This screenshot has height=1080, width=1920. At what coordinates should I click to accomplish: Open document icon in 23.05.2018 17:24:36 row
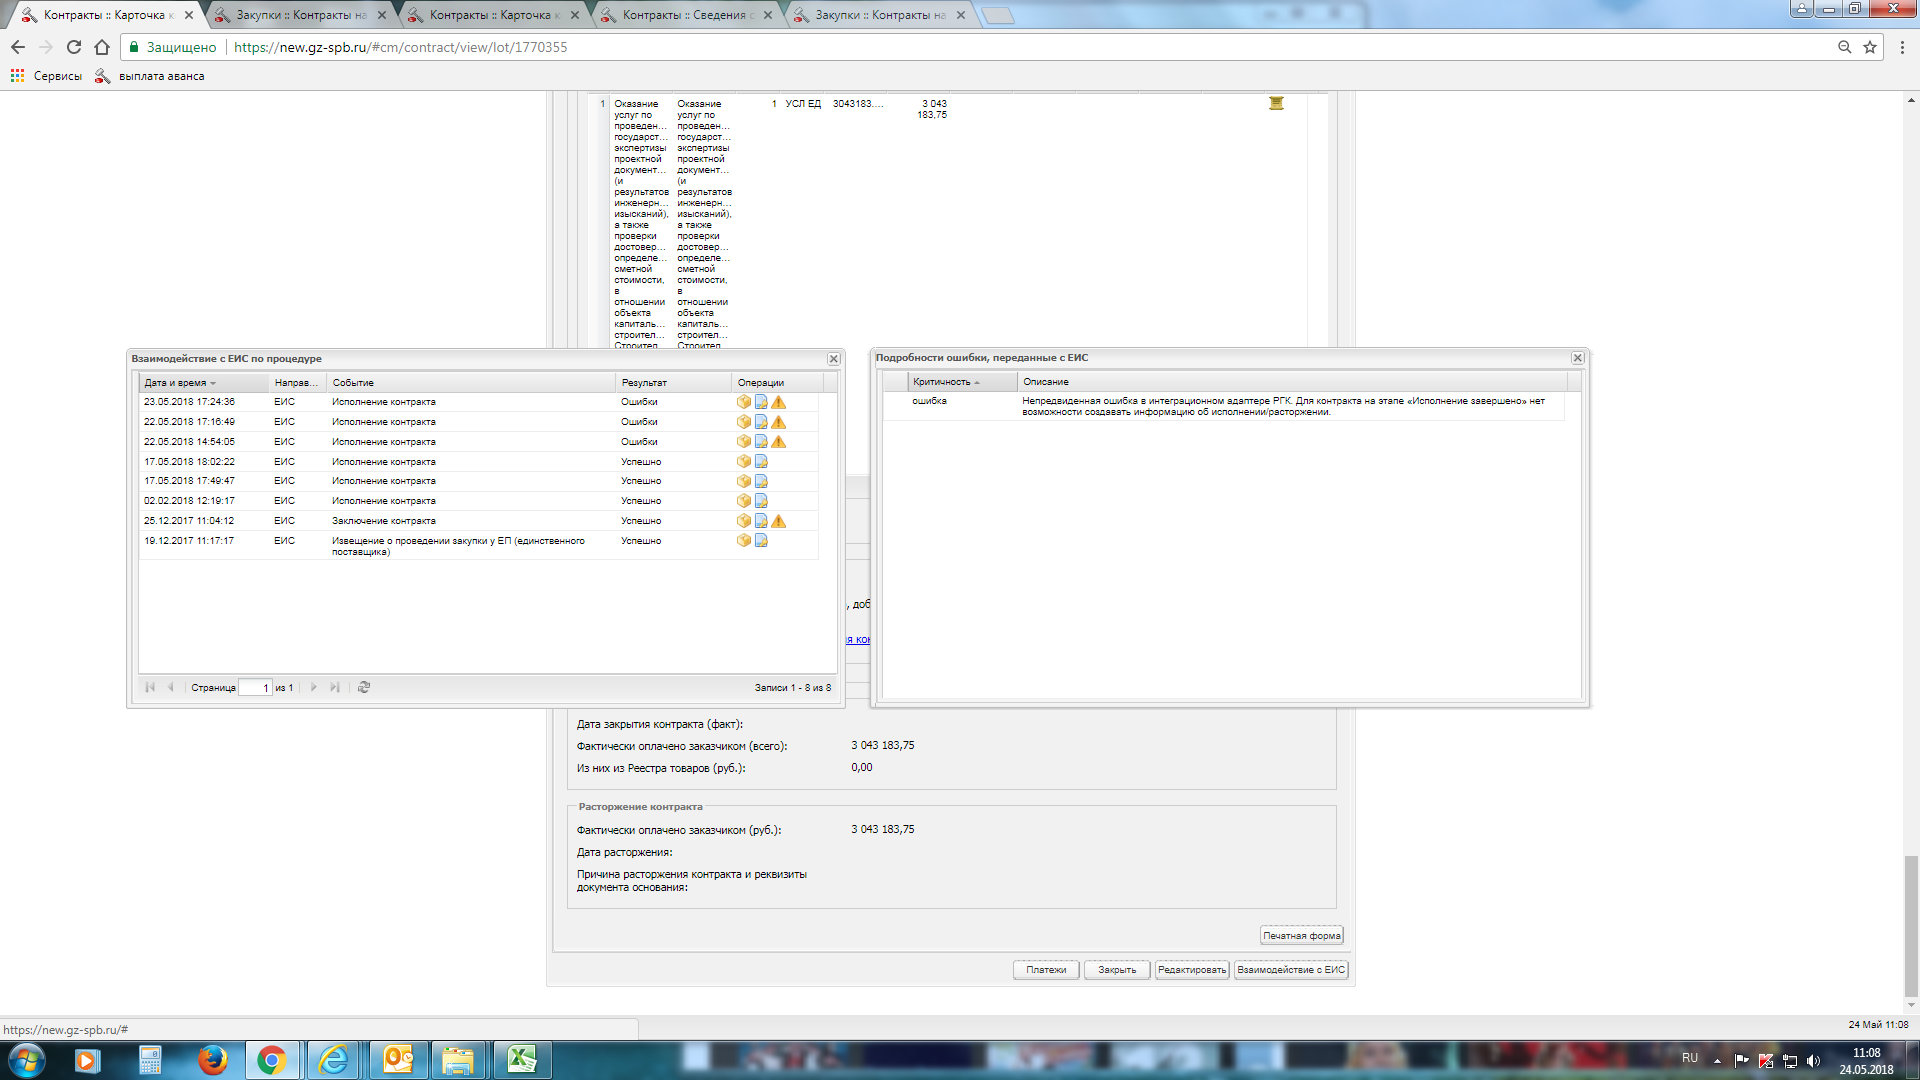point(761,402)
